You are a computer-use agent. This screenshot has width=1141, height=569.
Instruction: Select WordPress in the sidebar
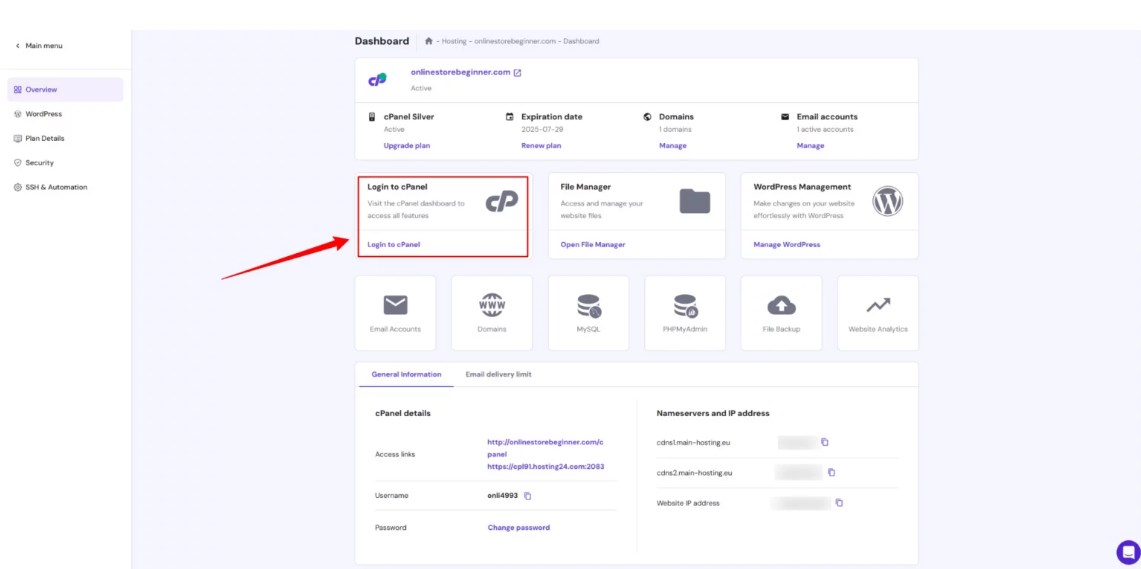43,114
